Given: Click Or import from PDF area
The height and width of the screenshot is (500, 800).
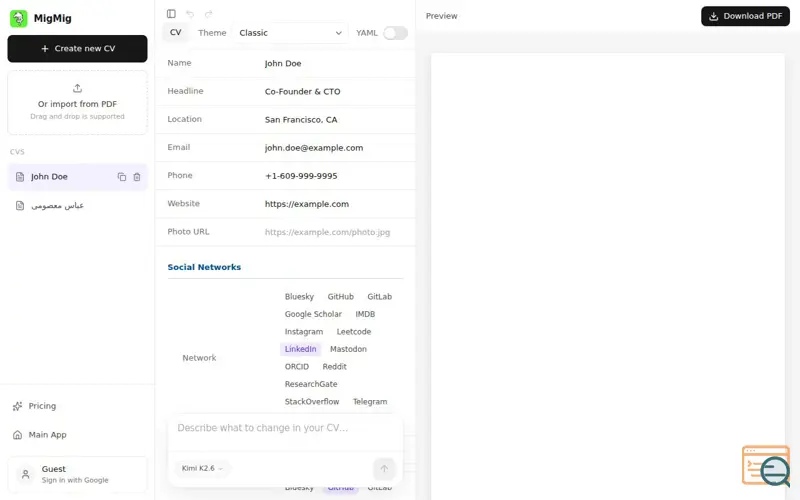Looking at the screenshot, I should (x=78, y=103).
